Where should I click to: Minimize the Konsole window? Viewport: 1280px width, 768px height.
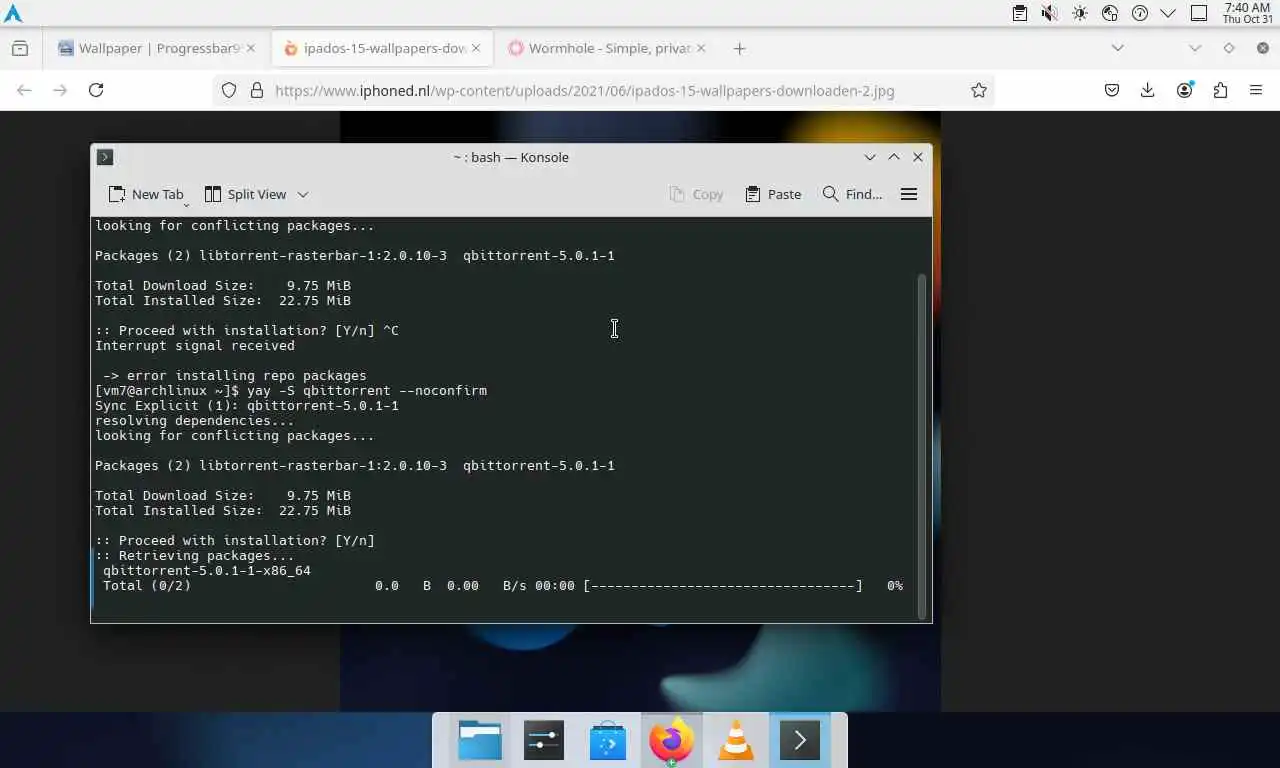(x=870, y=157)
